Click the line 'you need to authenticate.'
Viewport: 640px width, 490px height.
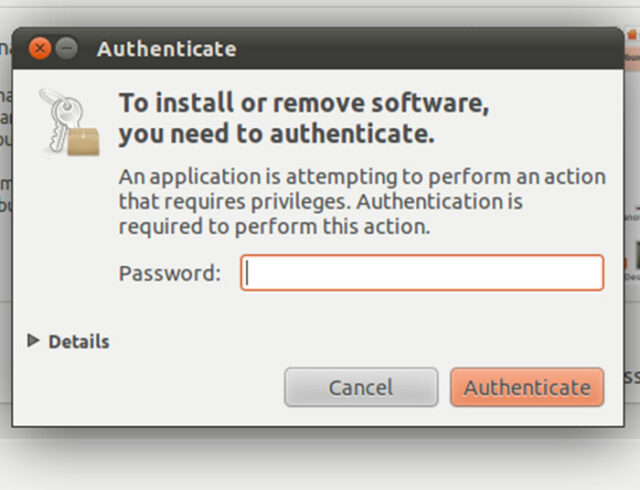pyautogui.click(x=276, y=134)
